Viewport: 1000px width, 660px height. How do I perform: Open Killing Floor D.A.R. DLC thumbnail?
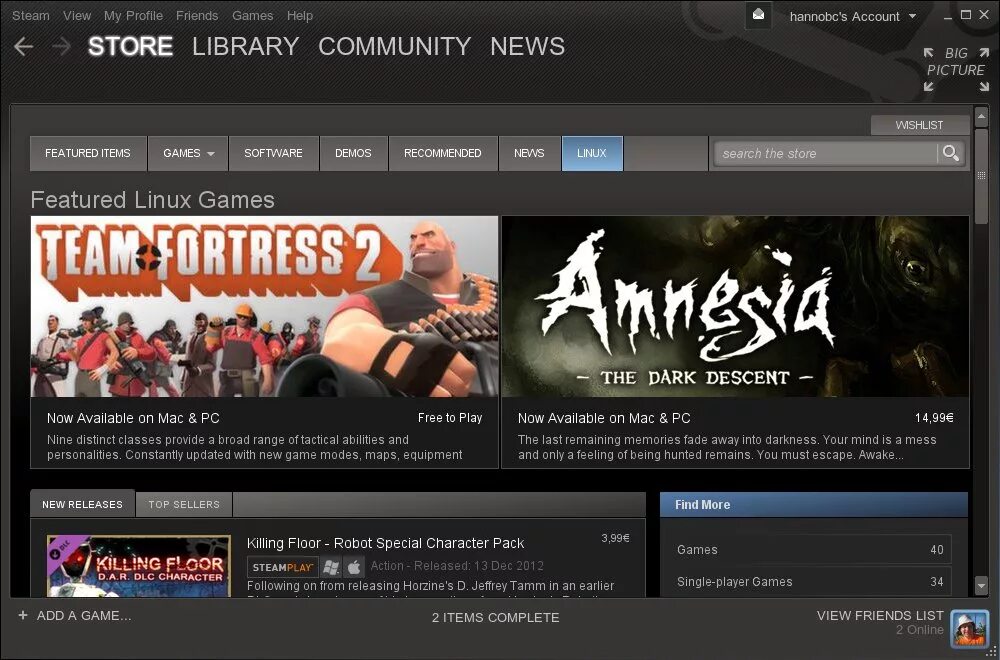(139, 566)
